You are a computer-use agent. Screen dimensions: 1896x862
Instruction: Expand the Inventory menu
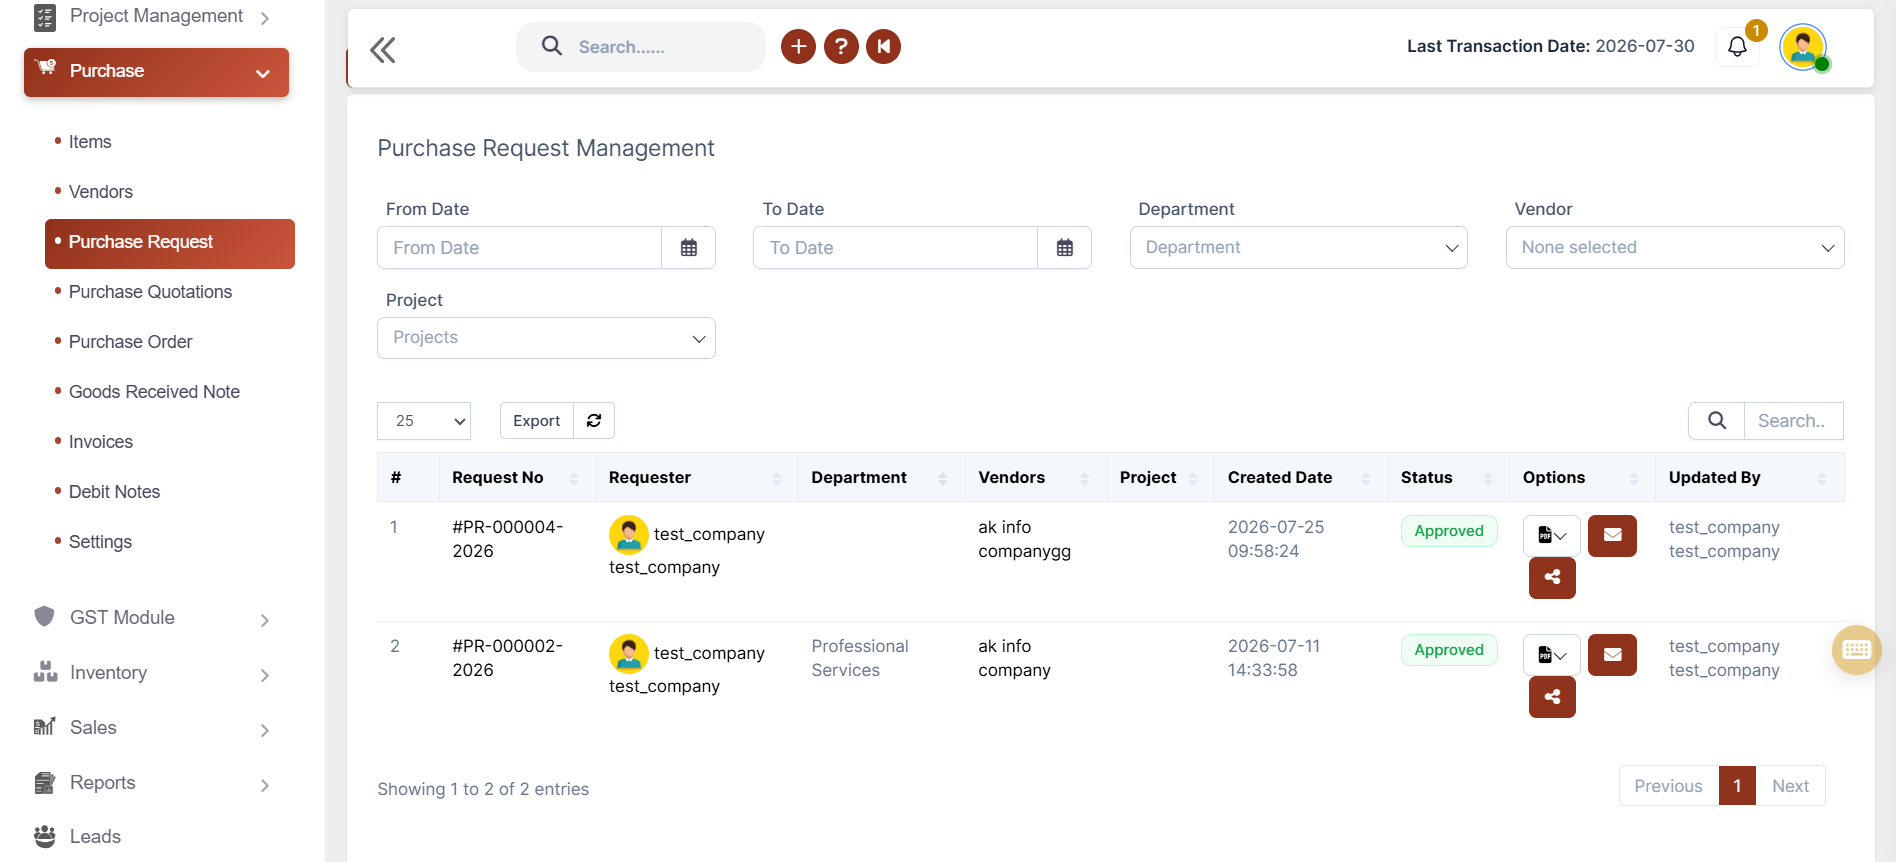click(152, 673)
